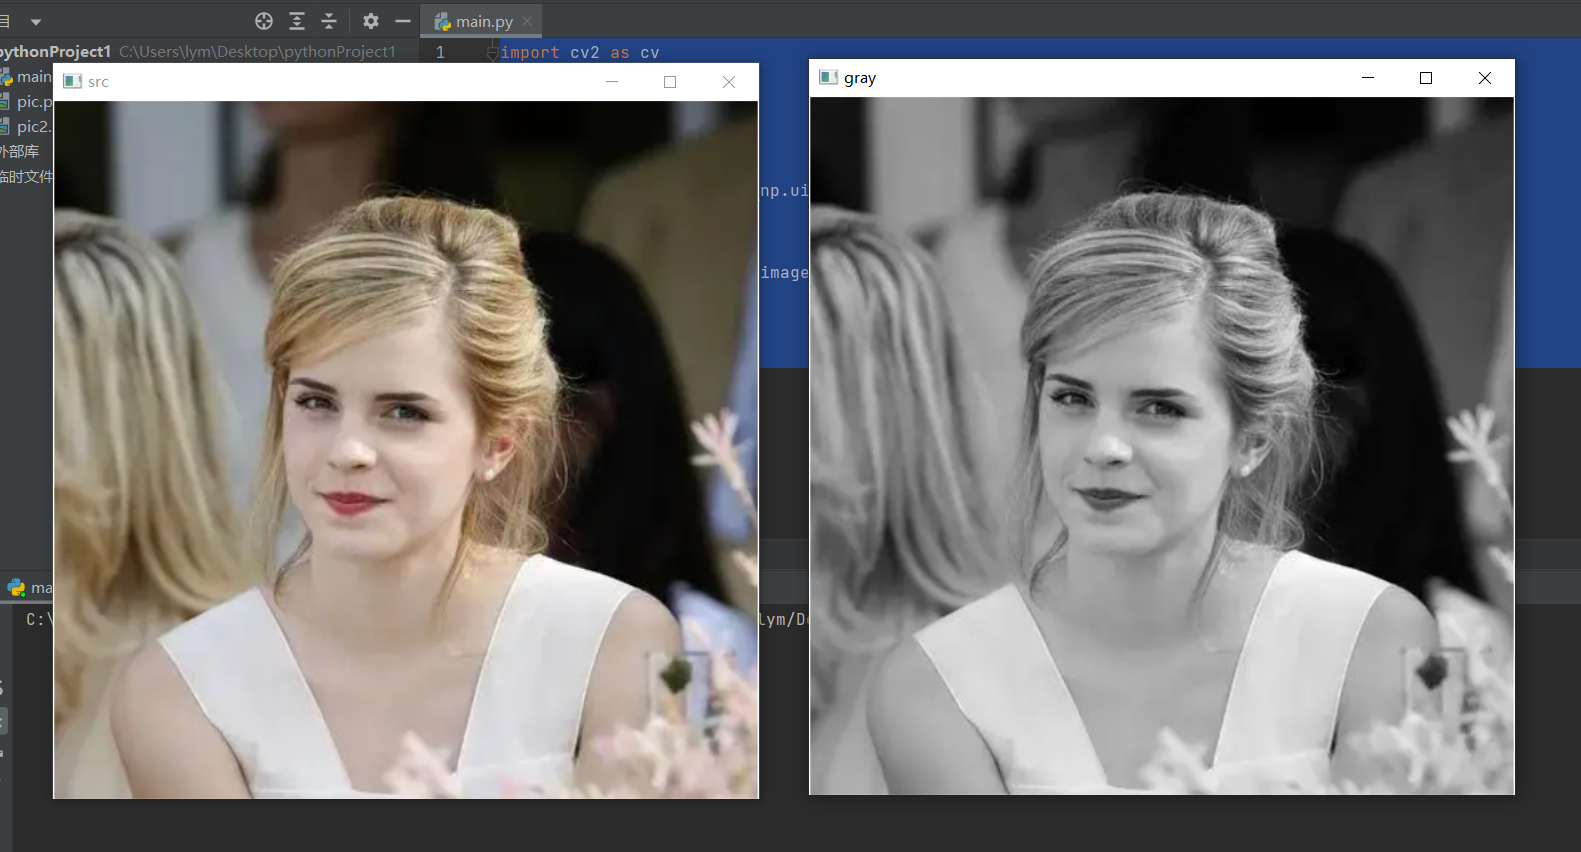Viewport: 1581px width, 852px height.
Task: Expand all items in project tree
Action: point(297,21)
